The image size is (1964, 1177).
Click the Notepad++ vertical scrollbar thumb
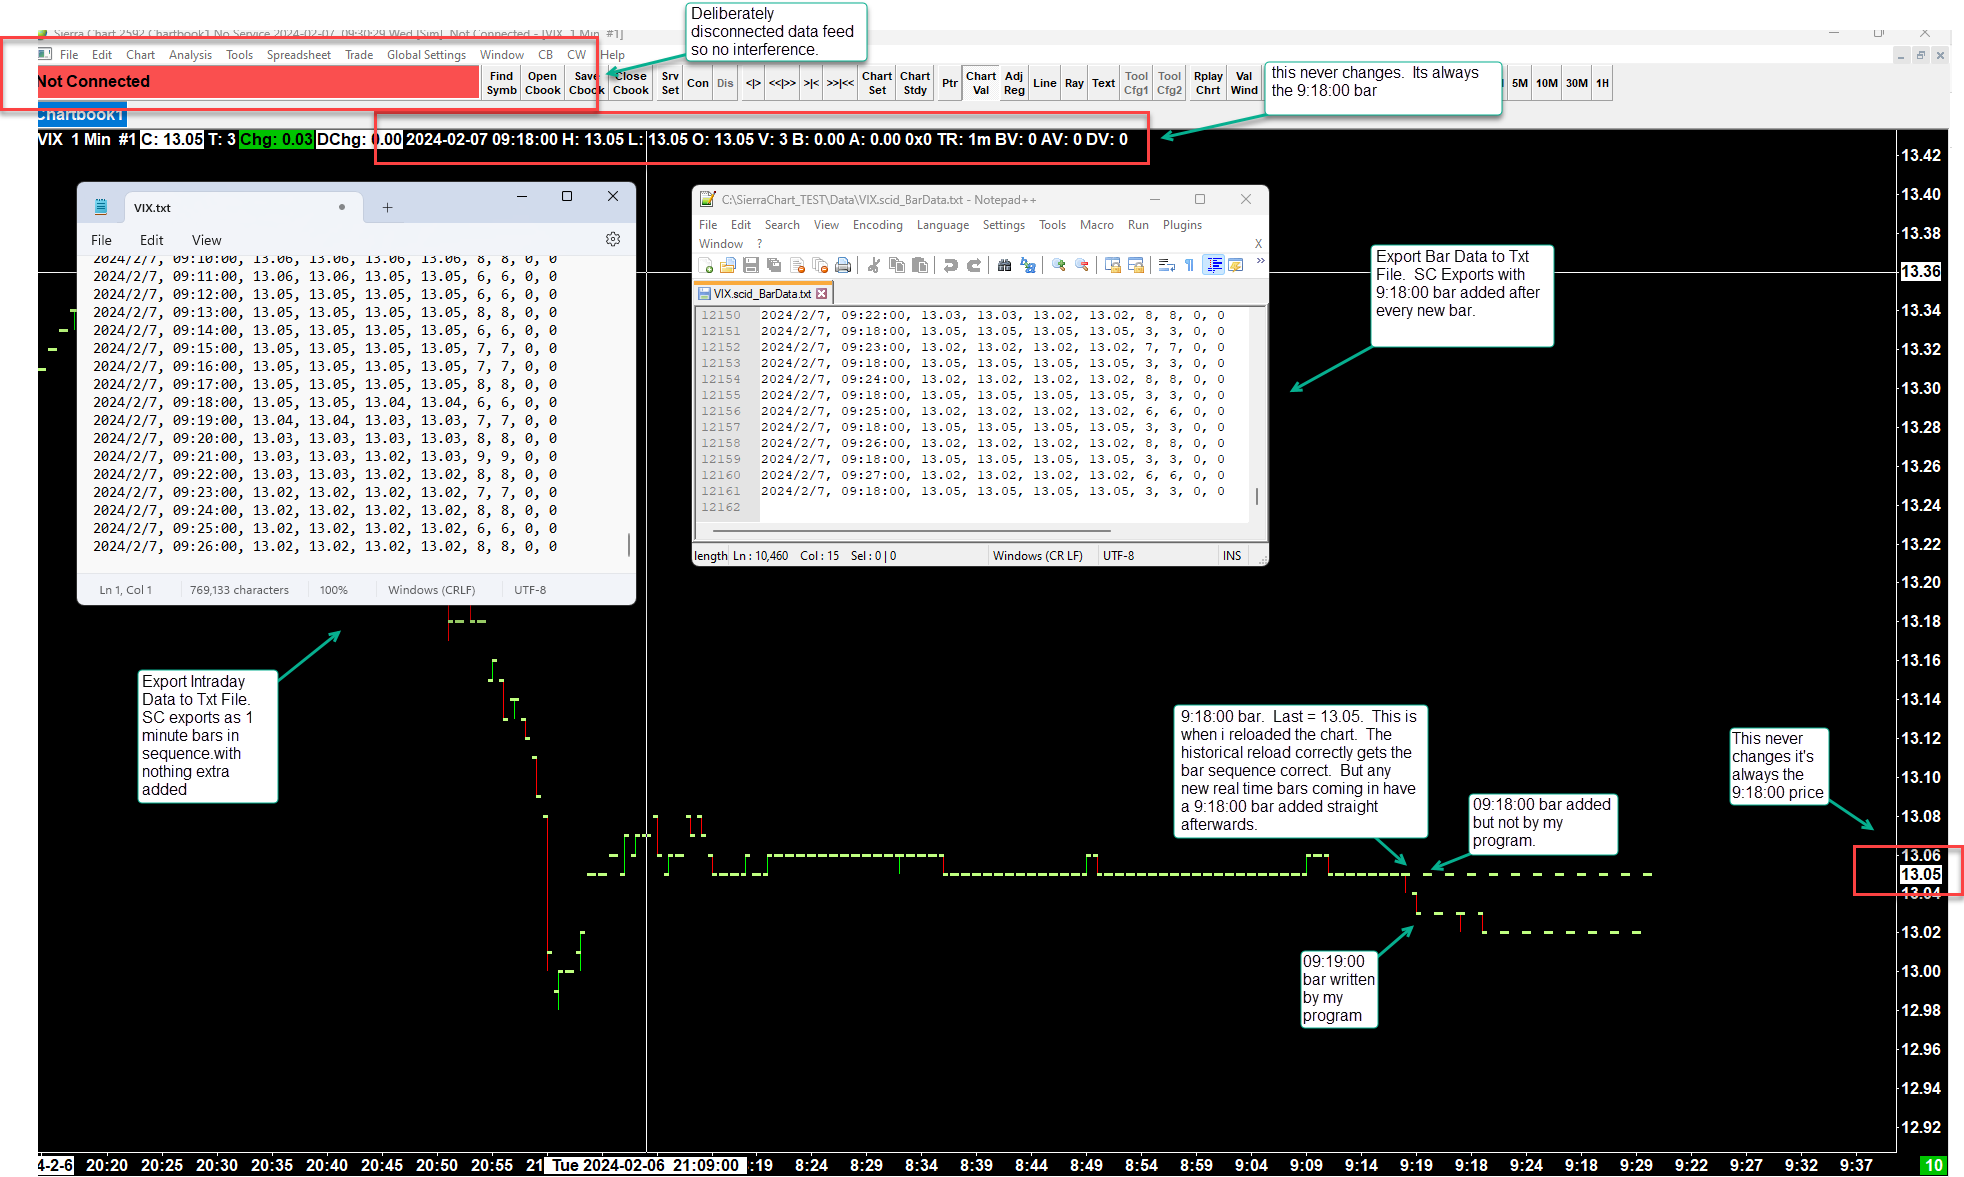1257,496
